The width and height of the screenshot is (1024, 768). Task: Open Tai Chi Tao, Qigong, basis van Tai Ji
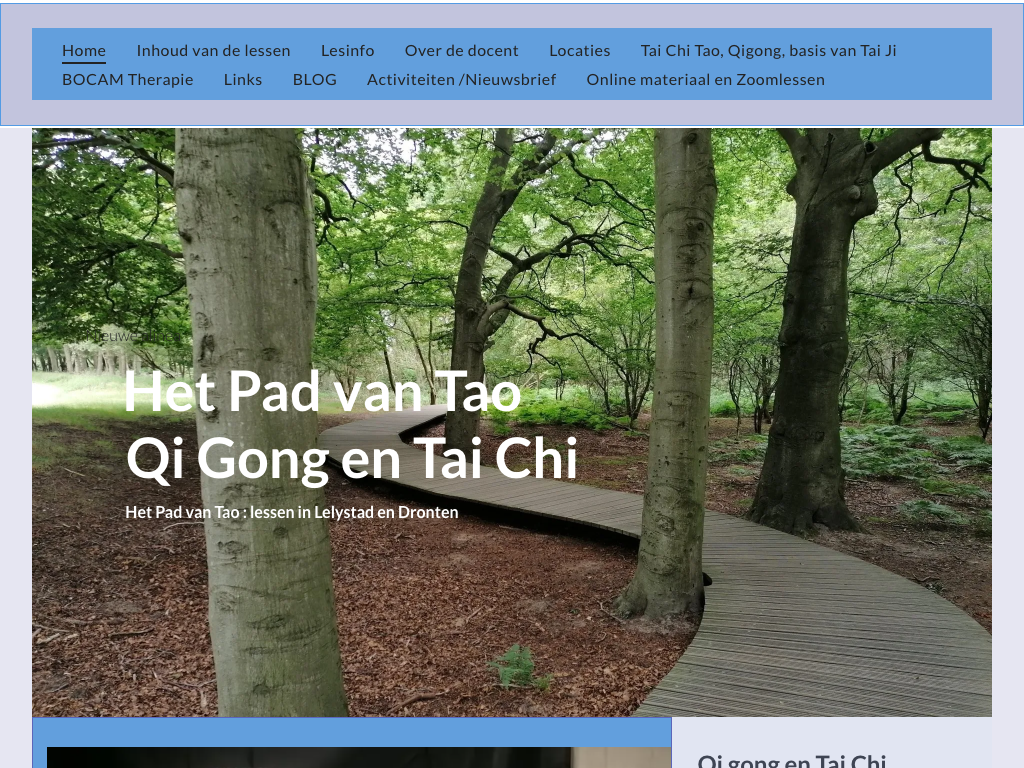[768, 50]
